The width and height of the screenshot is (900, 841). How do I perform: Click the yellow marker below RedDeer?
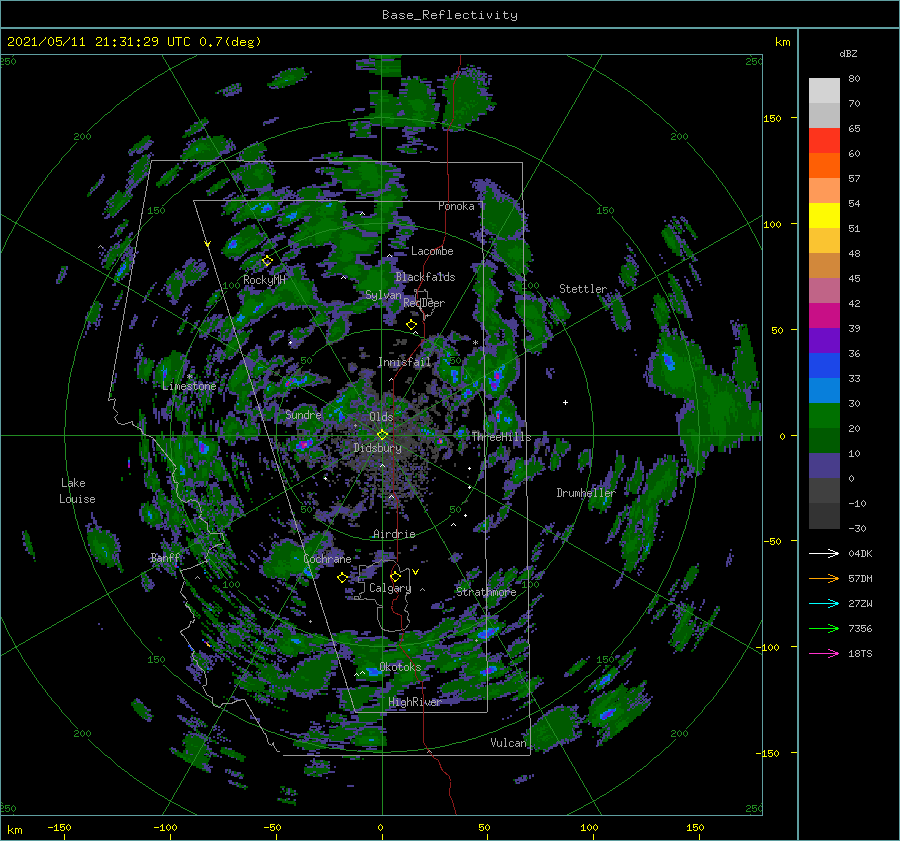(411, 325)
